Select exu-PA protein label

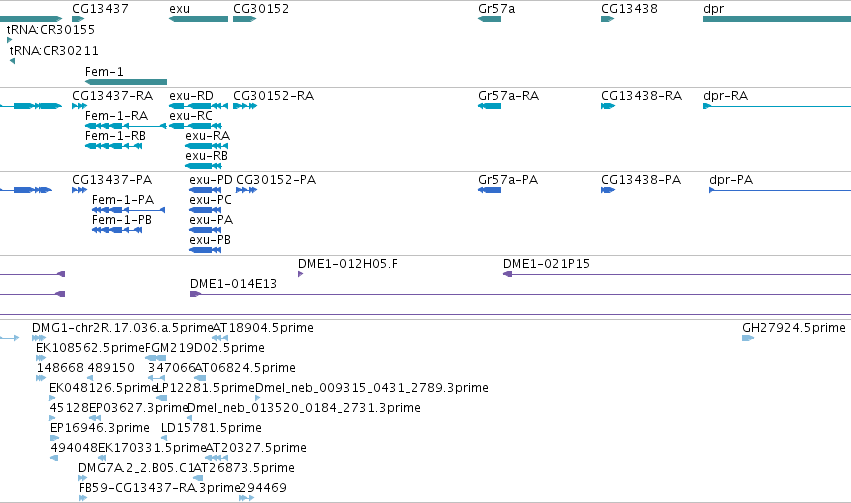[211, 220]
